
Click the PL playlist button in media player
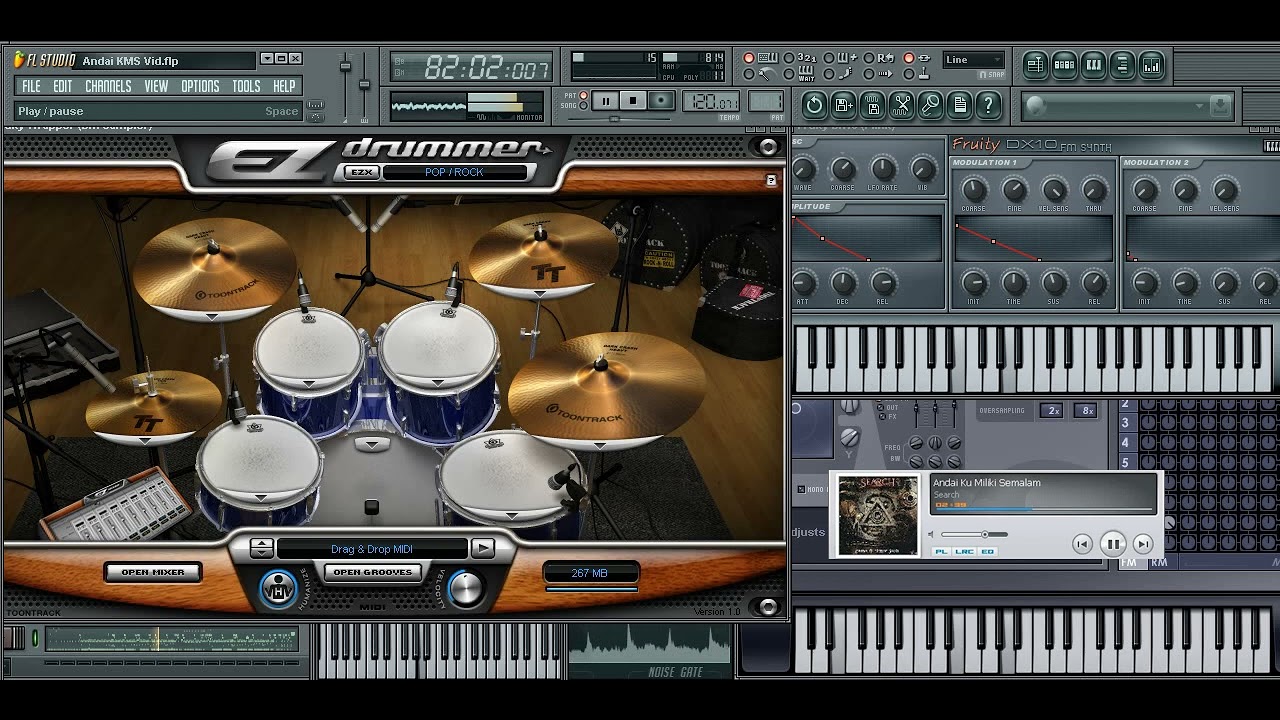pos(942,552)
